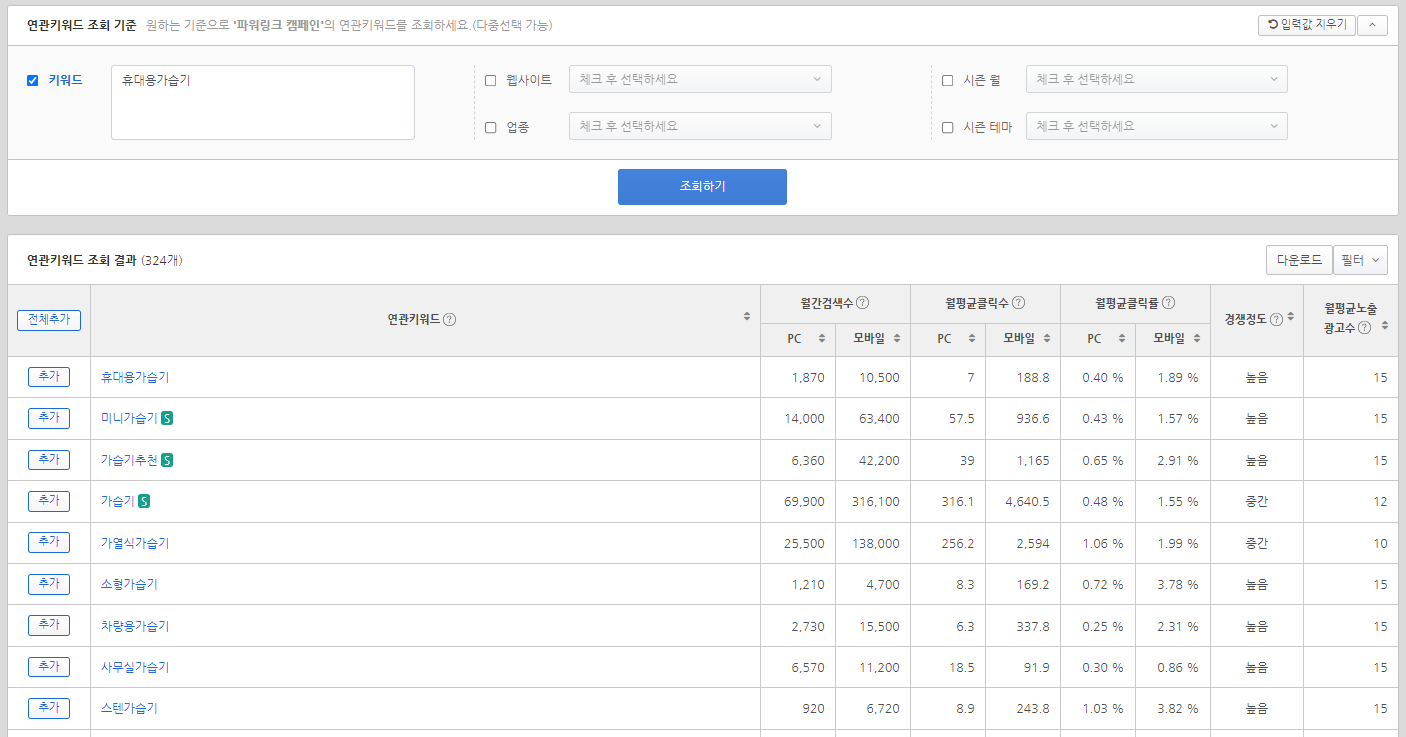This screenshot has height=737, width=1406.
Task: Select 중간 competition value in 가열식가습기 row
Action: coord(1257,543)
